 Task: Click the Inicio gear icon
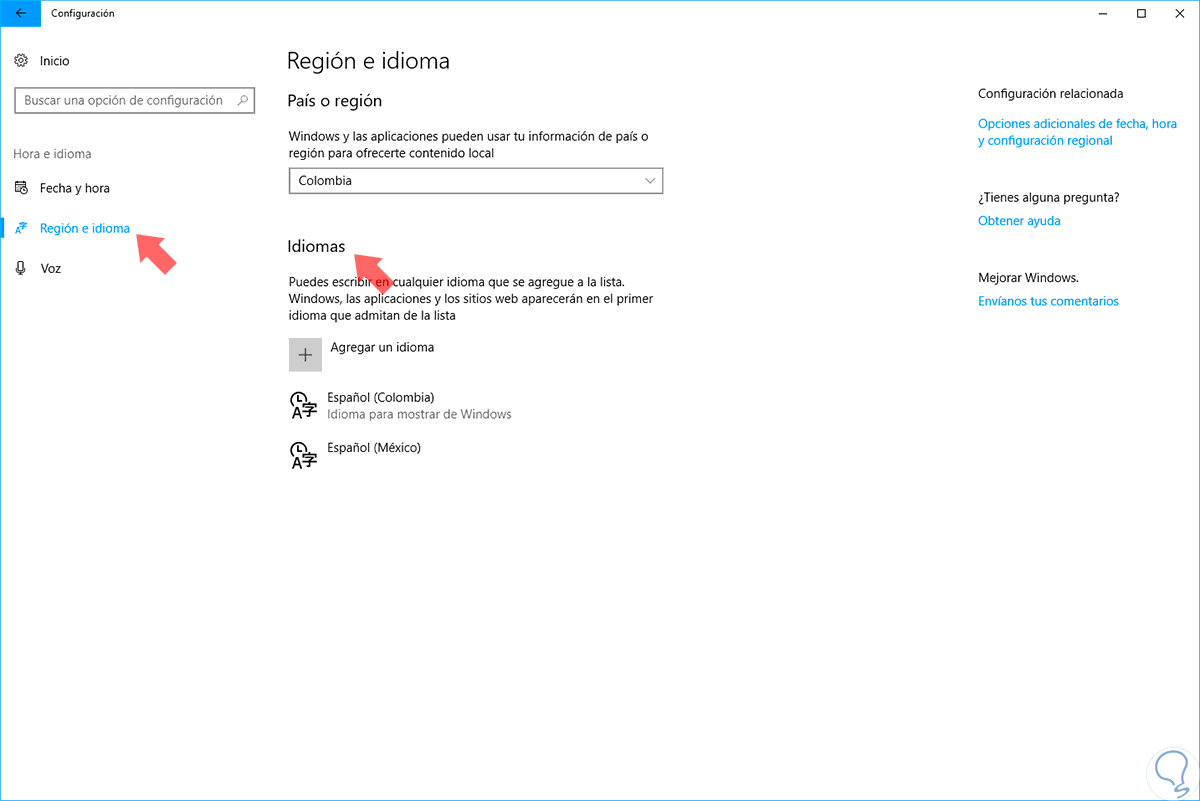click(x=21, y=61)
